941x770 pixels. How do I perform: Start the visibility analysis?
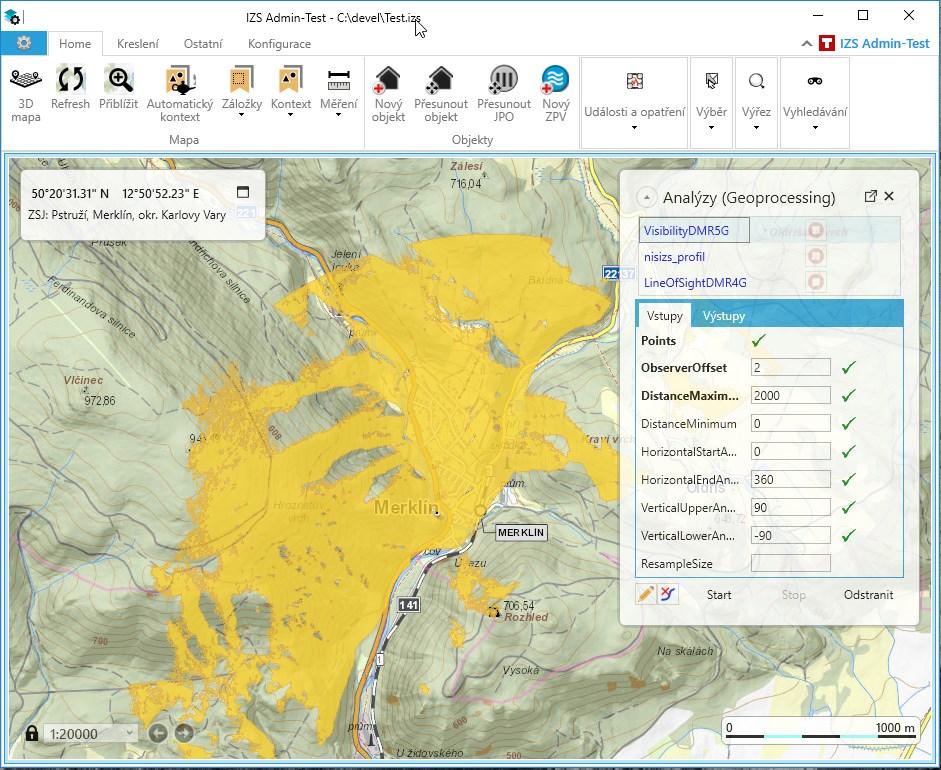[719, 595]
